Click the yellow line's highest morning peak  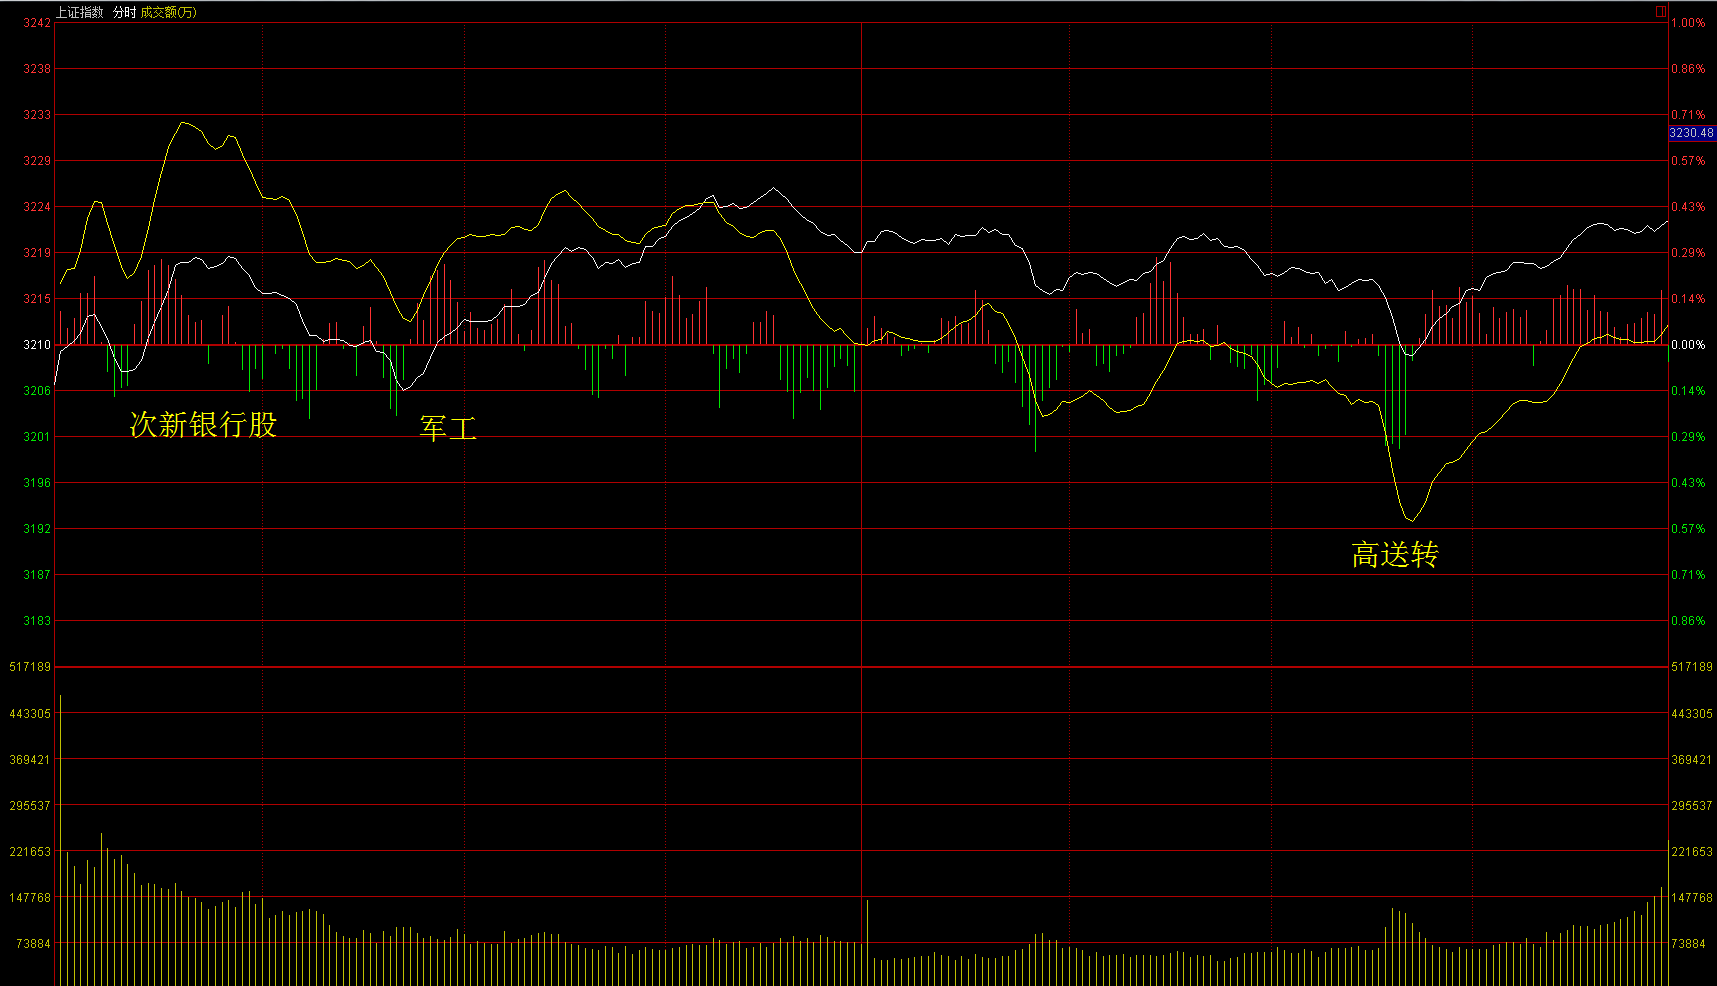coord(182,123)
